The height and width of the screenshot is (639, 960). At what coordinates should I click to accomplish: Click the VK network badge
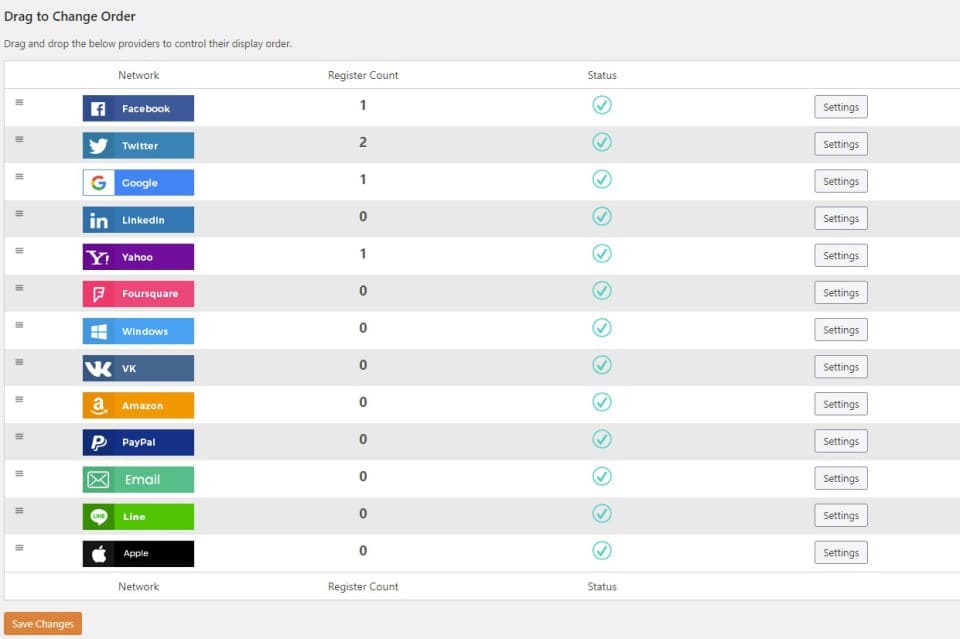138,368
